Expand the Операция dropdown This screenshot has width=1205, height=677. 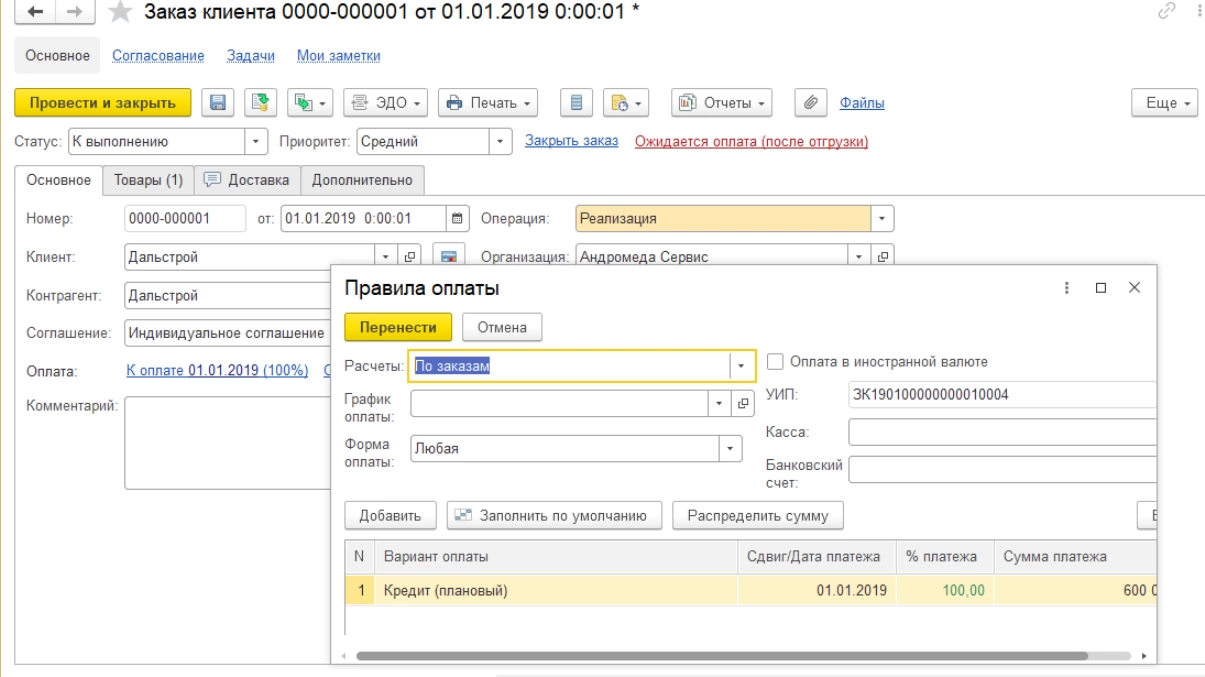click(x=882, y=218)
